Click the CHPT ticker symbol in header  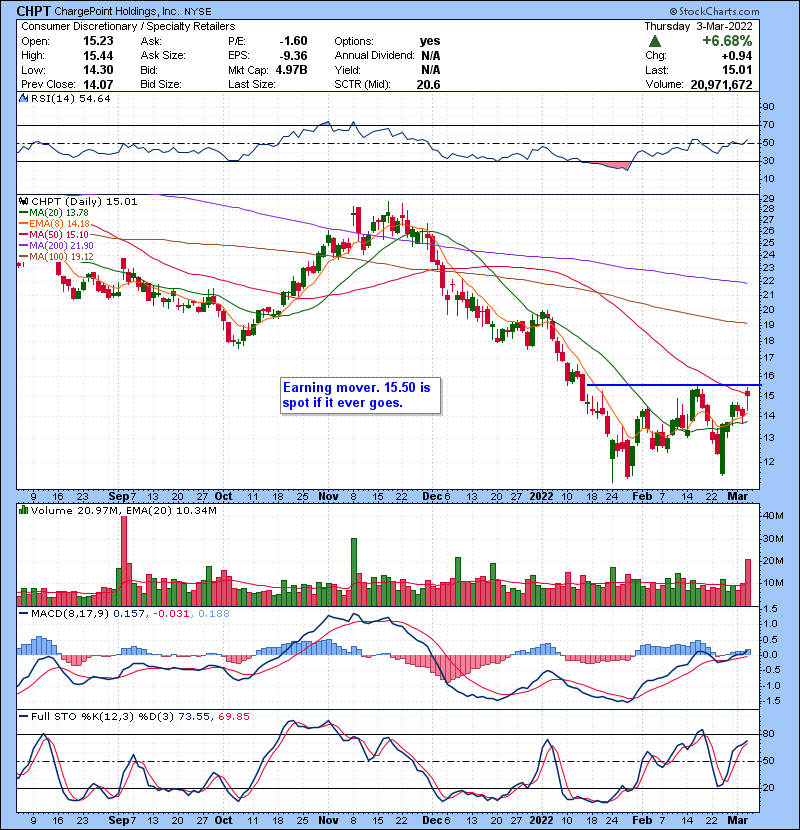tap(34, 11)
